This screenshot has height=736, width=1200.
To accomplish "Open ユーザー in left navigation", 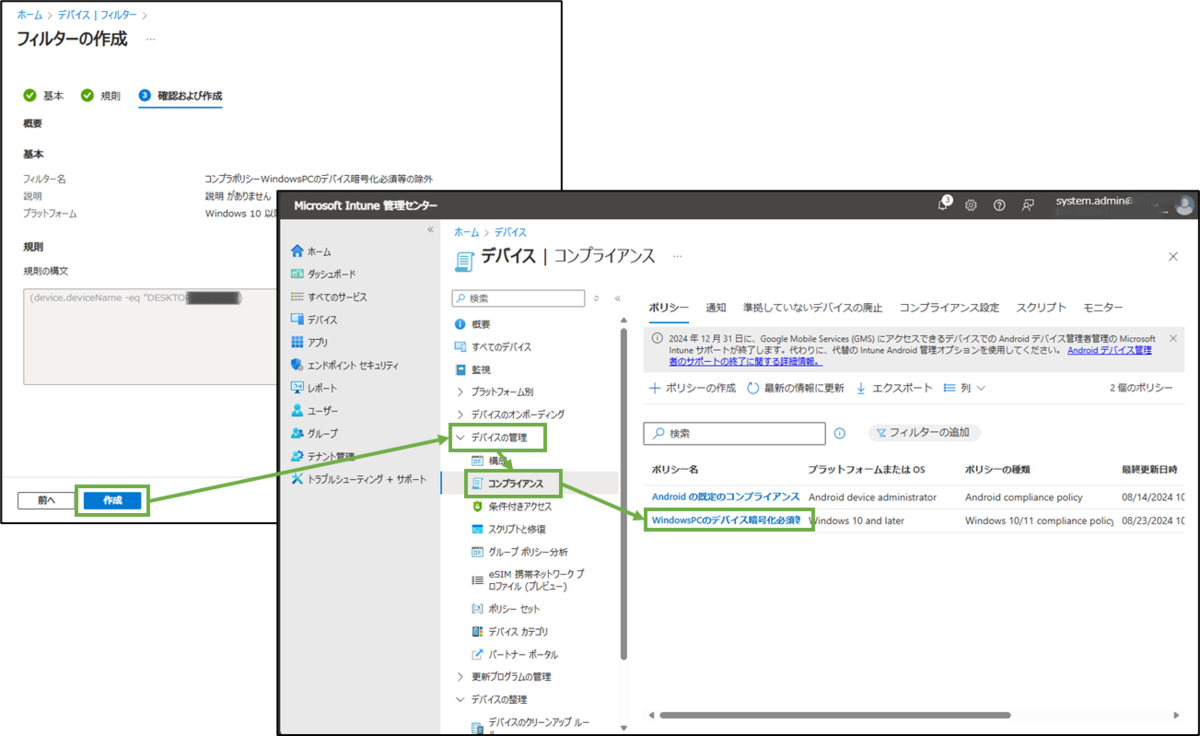I will [314, 411].
